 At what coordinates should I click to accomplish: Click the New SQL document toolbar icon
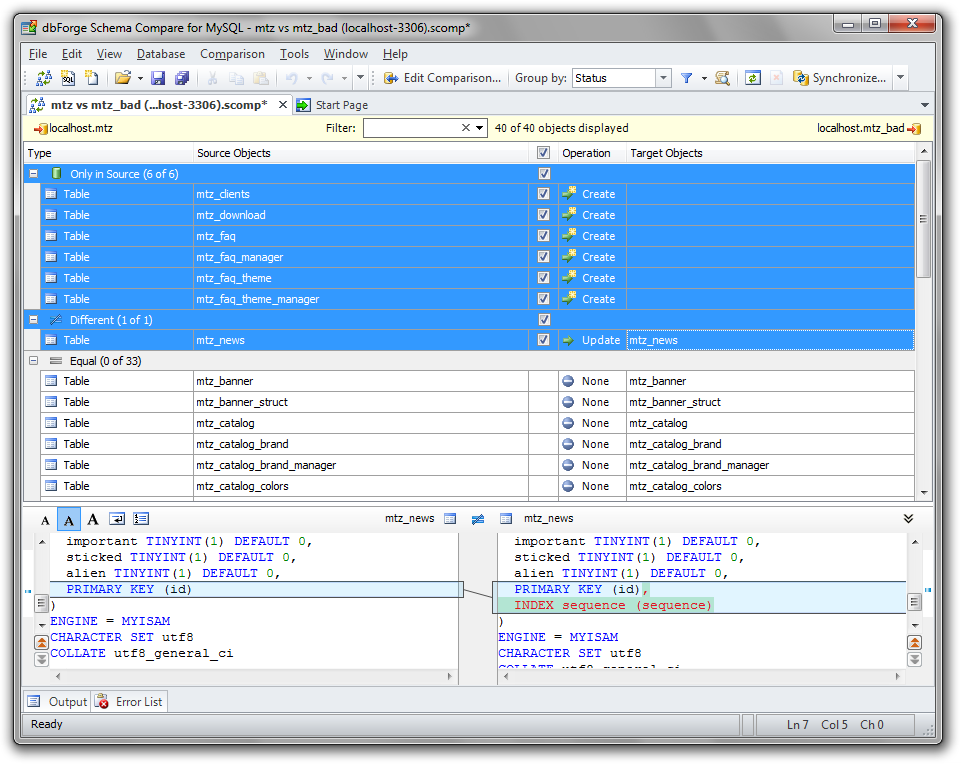point(68,78)
